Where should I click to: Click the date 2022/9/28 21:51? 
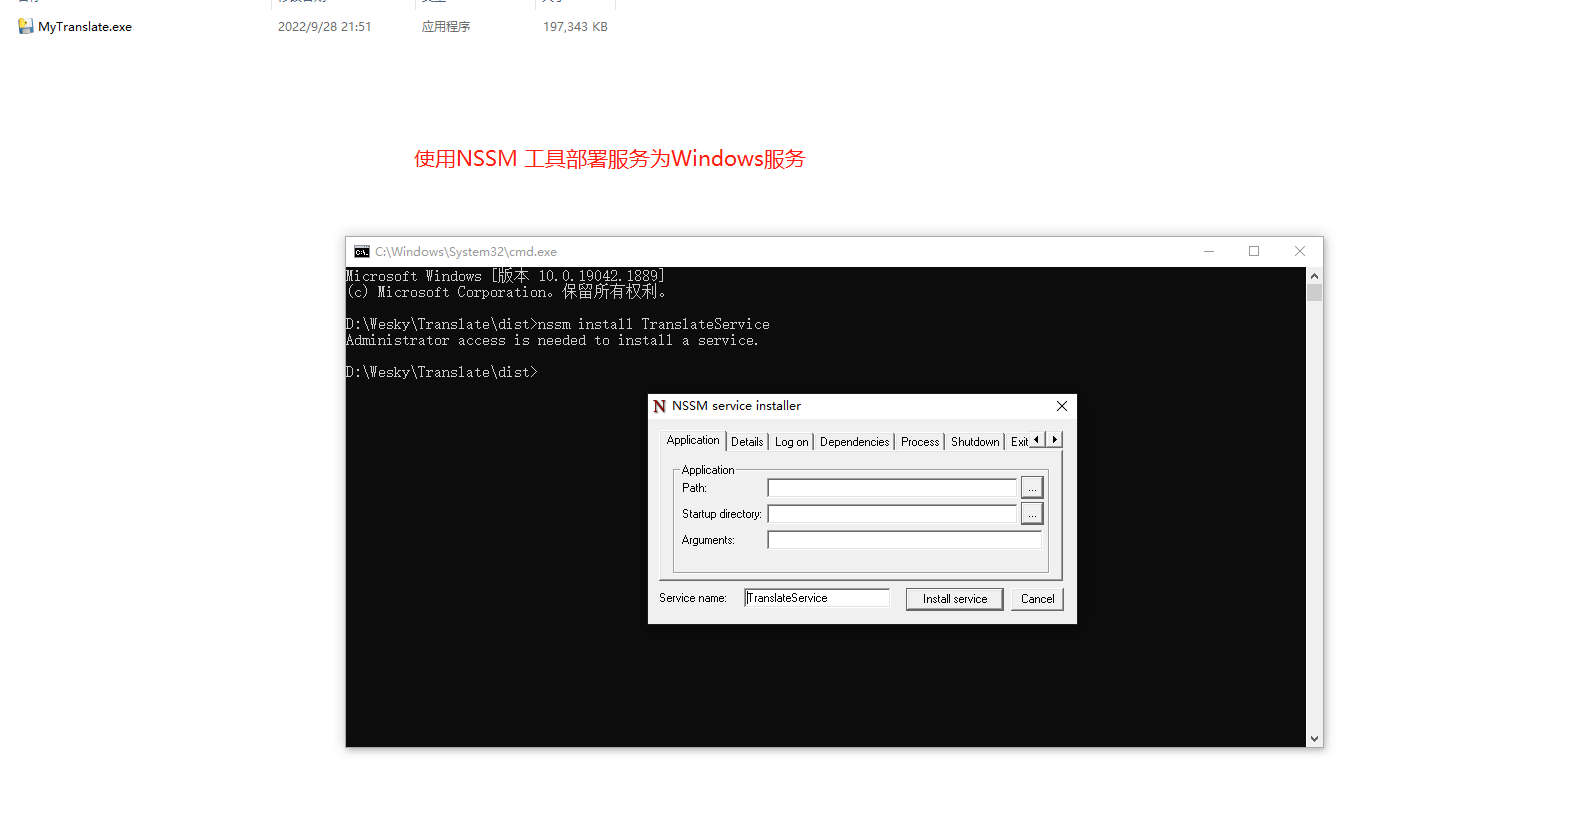coord(325,27)
